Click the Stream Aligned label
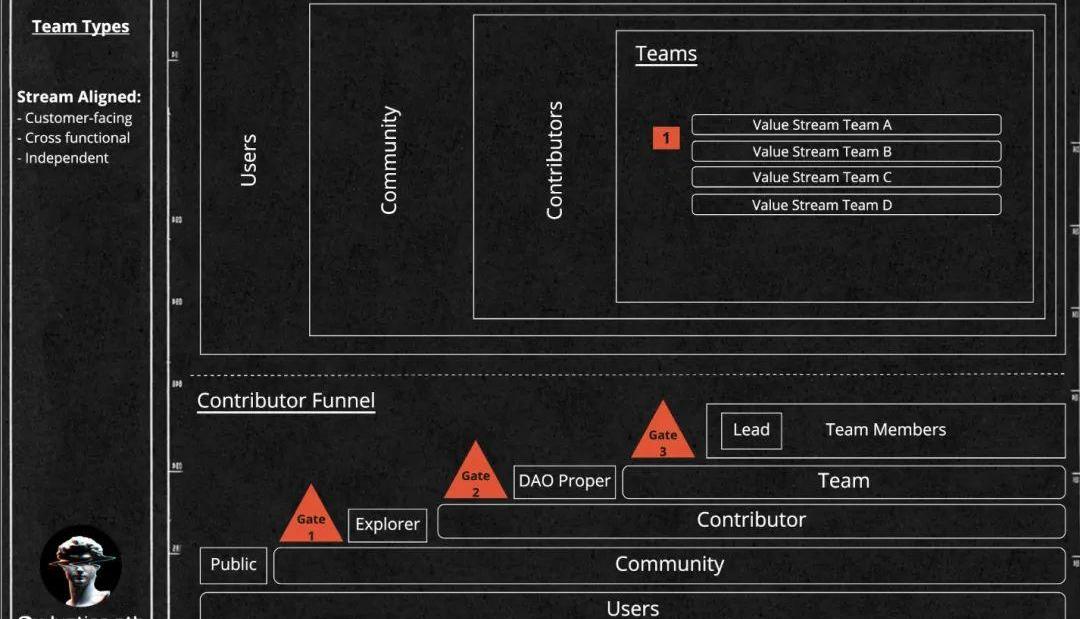The image size is (1080, 619). [79, 97]
